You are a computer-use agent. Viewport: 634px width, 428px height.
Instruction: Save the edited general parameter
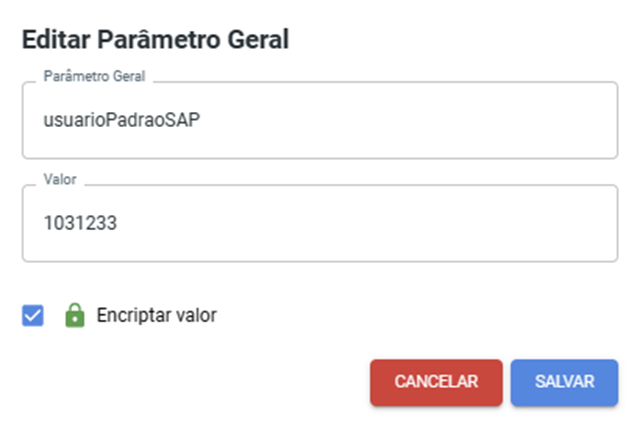pos(564,382)
